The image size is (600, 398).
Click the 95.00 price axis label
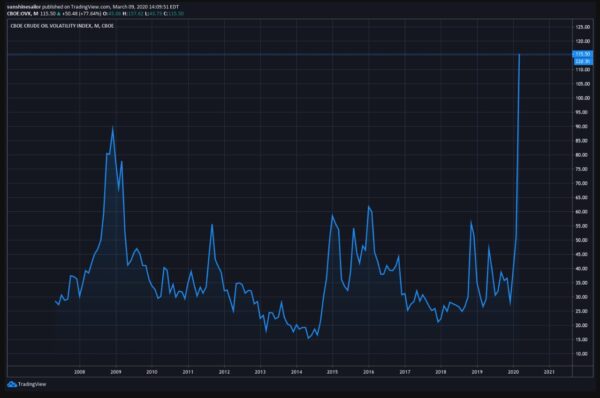tap(582, 112)
